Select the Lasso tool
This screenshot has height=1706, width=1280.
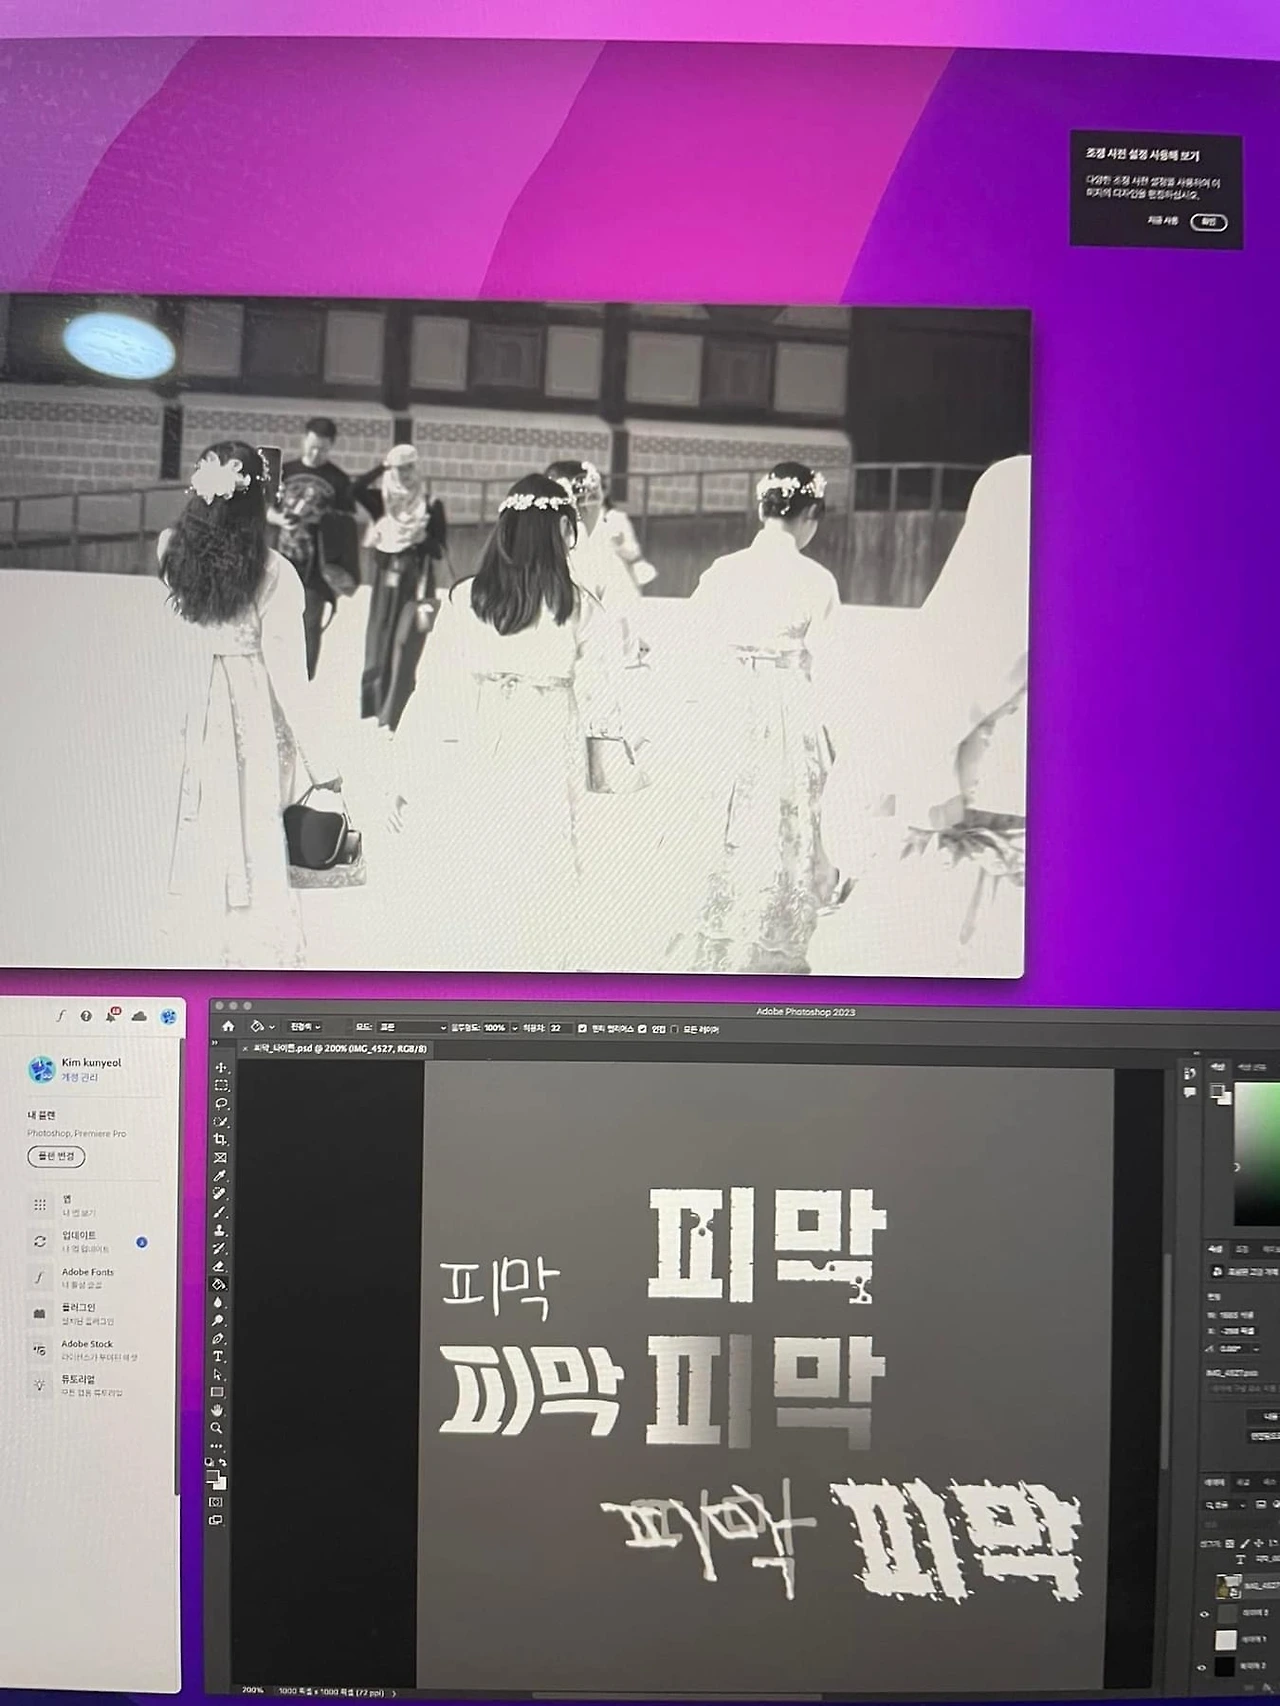pyautogui.click(x=221, y=1104)
